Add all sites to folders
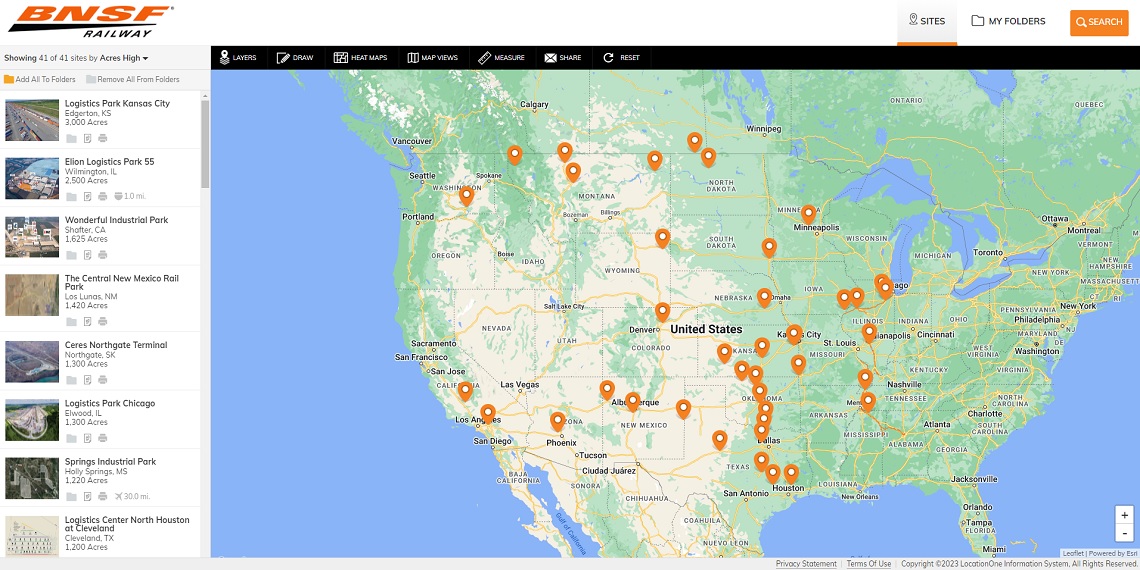This screenshot has width=1140, height=570. 40,80
